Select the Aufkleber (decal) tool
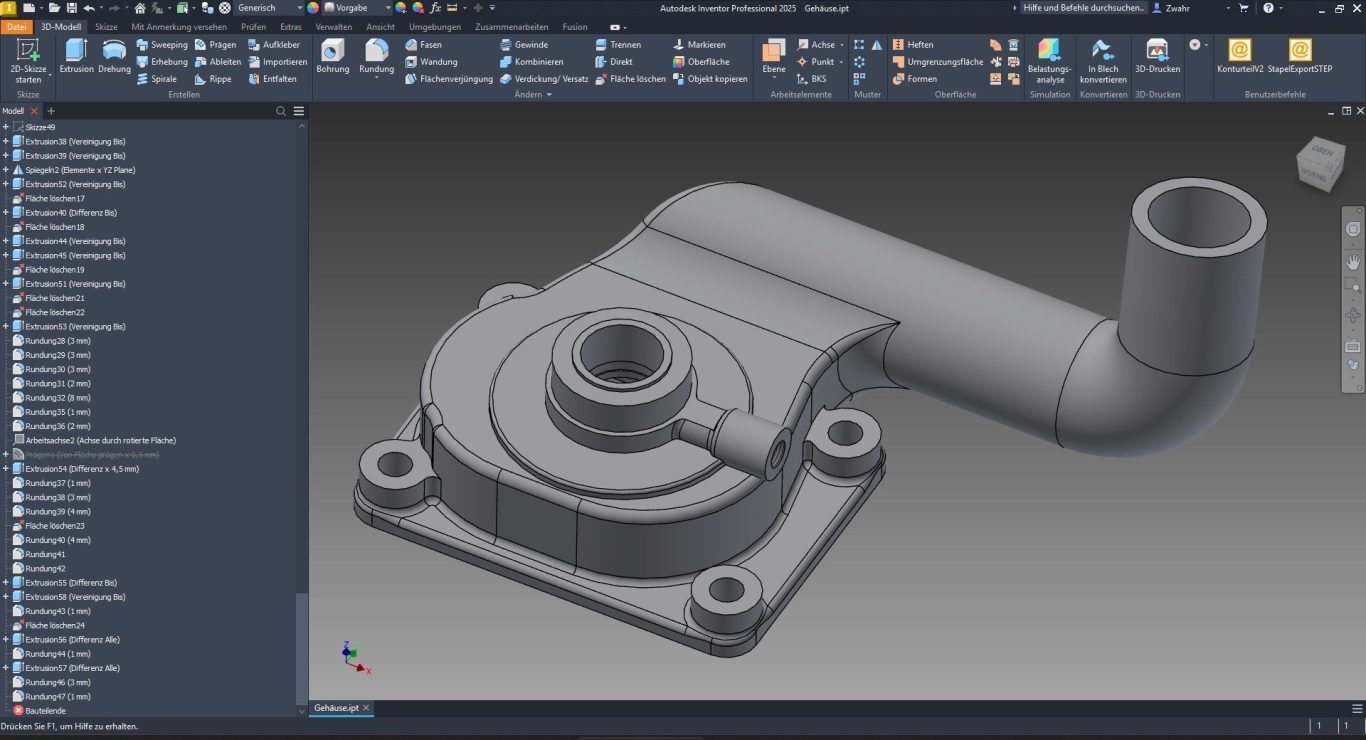 pos(273,45)
